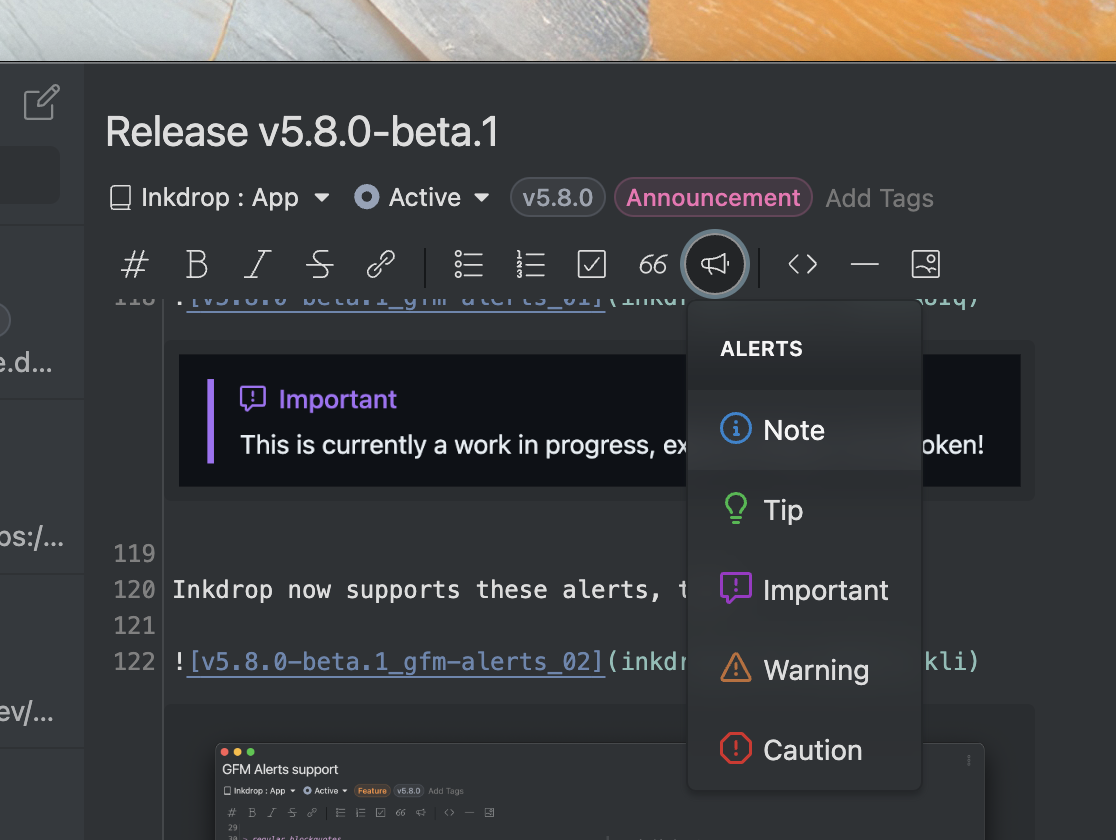
Task: Insert an image from the toolbar
Action: pos(925,264)
